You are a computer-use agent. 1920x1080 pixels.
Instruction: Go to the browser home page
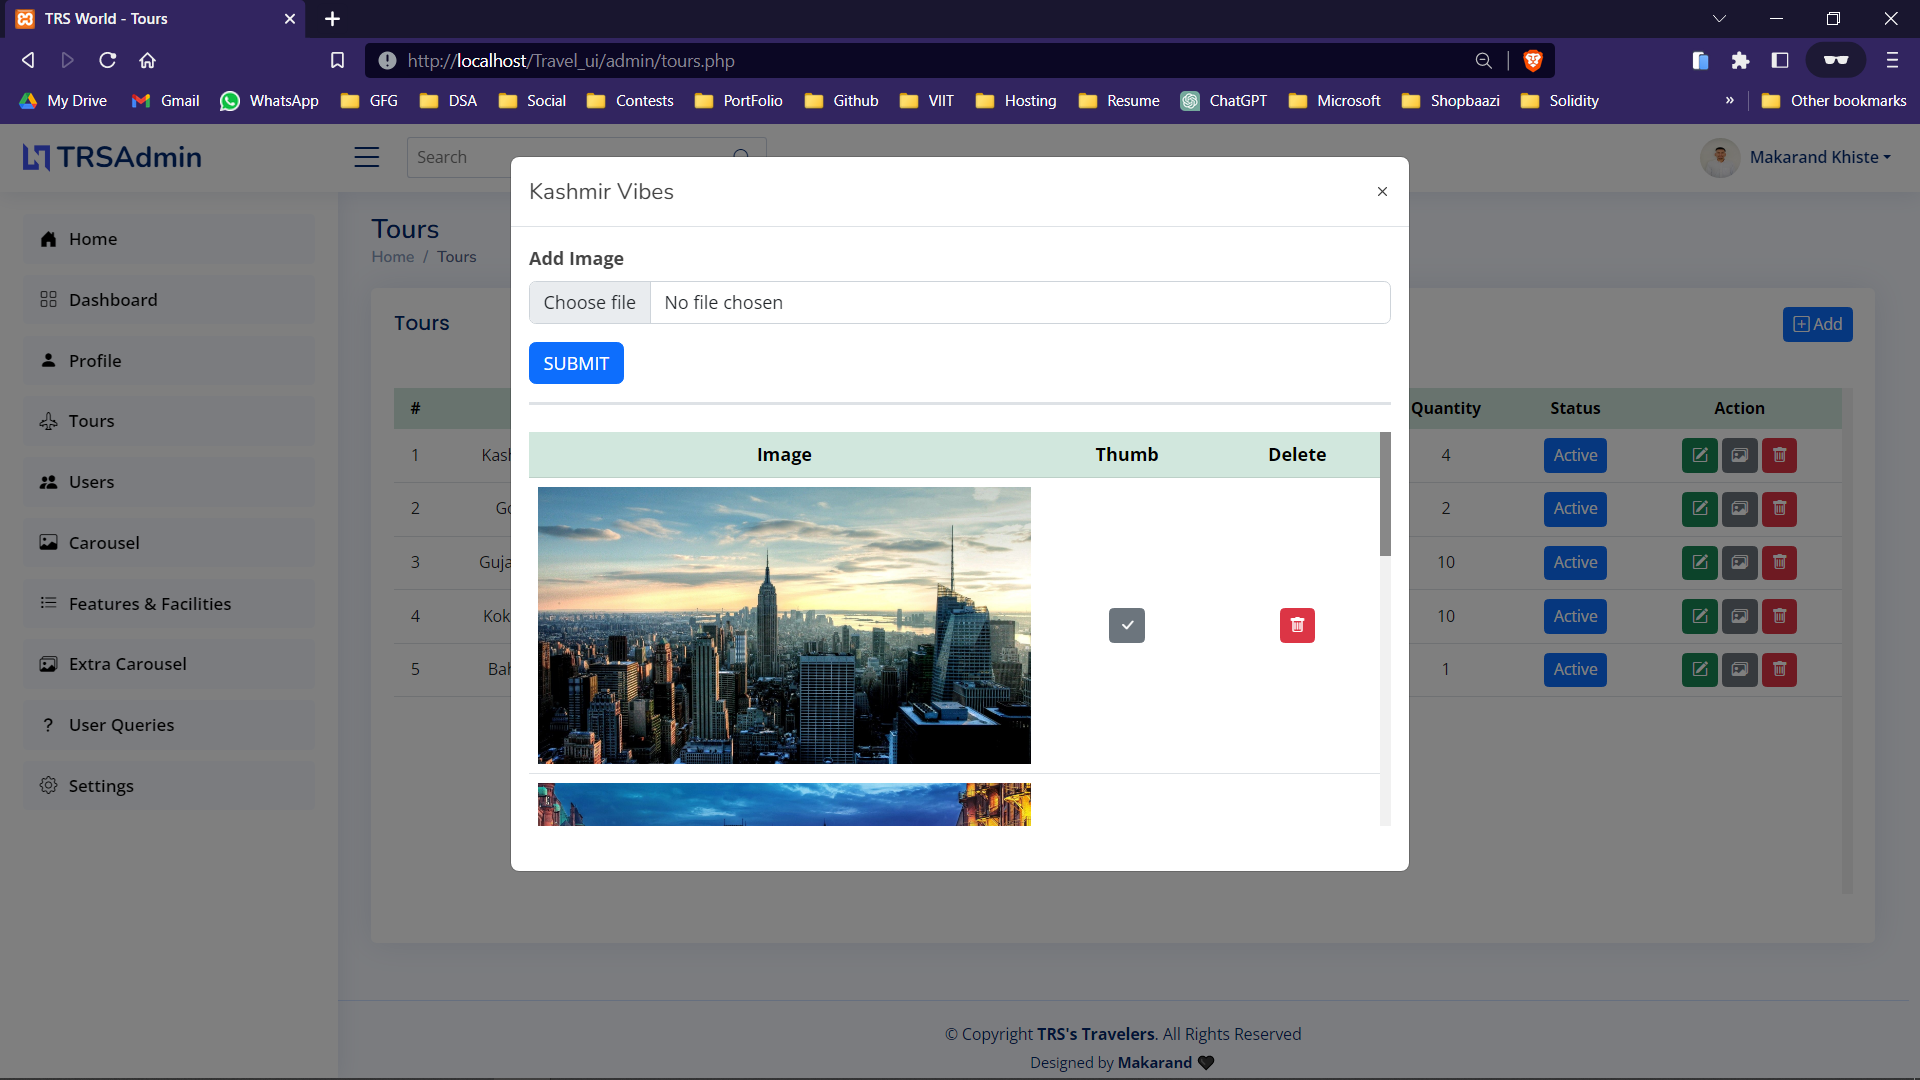[147, 60]
